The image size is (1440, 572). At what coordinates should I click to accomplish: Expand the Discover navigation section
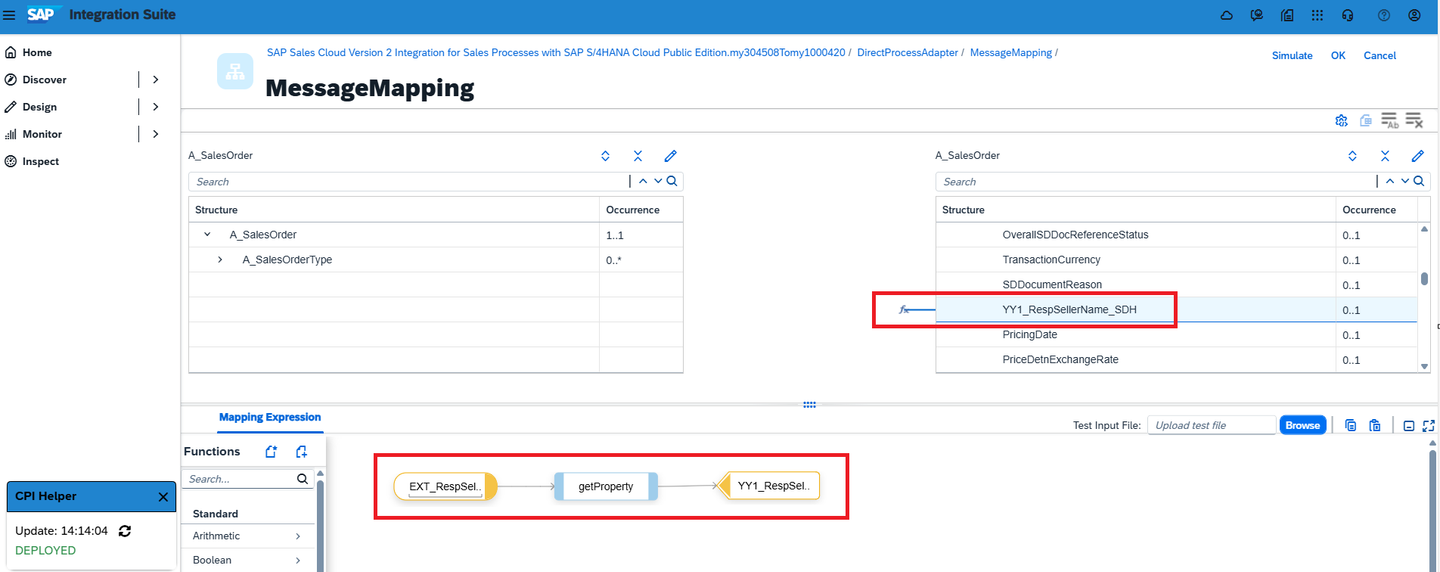(x=155, y=79)
